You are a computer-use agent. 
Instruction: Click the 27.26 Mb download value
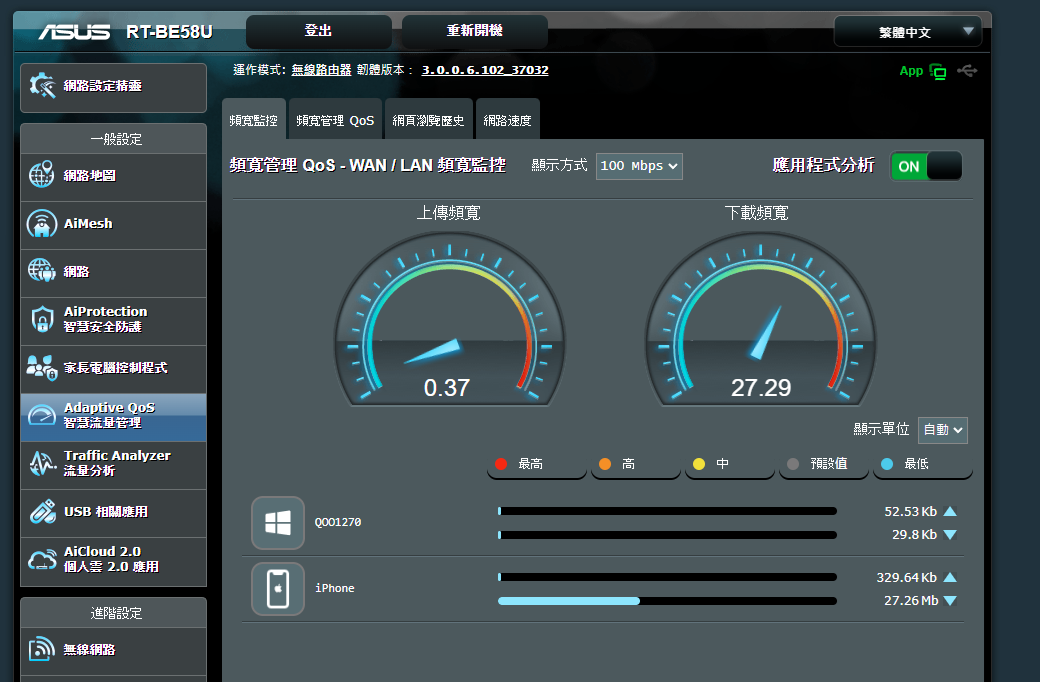click(x=911, y=600)
